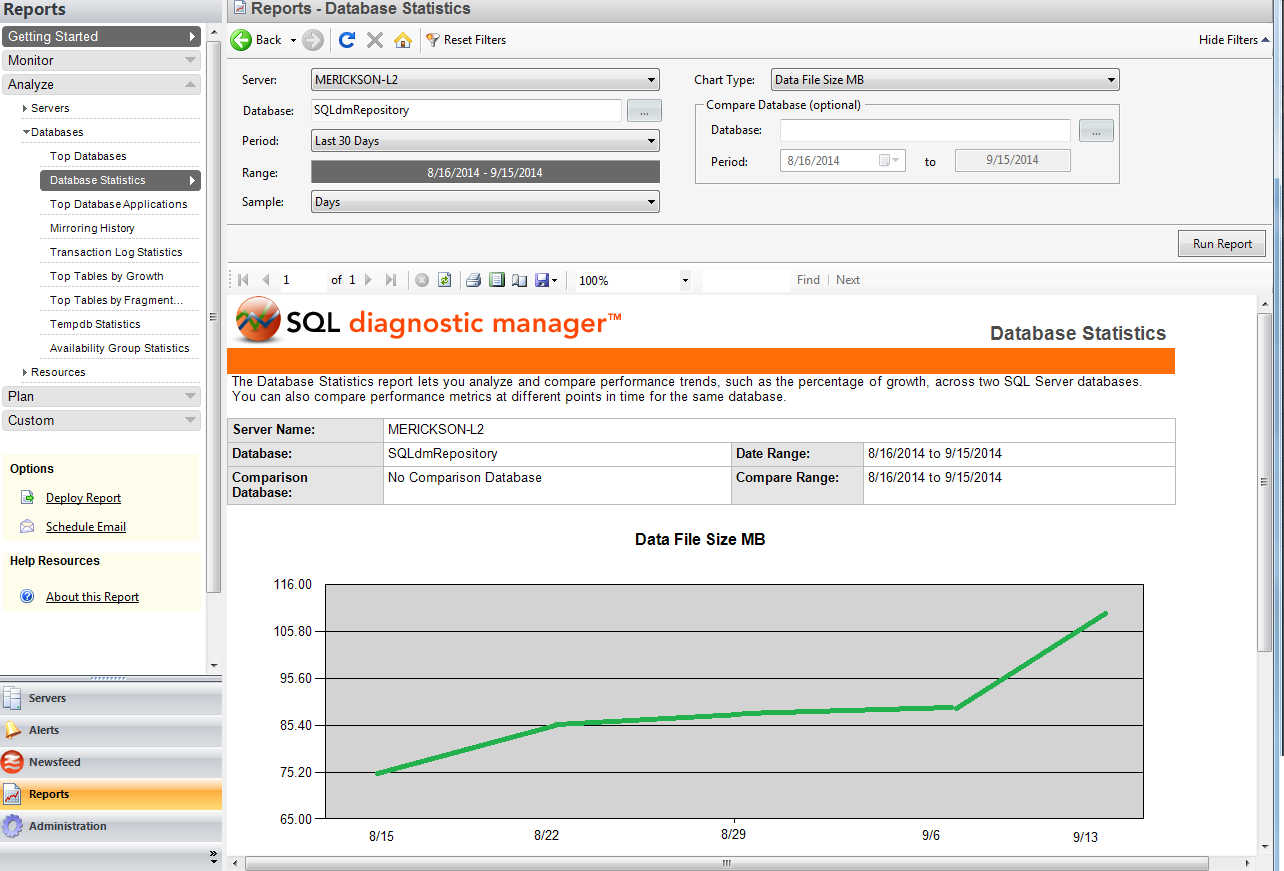Go to the next report page
1284x871 pixels.
tap(368, 280)
